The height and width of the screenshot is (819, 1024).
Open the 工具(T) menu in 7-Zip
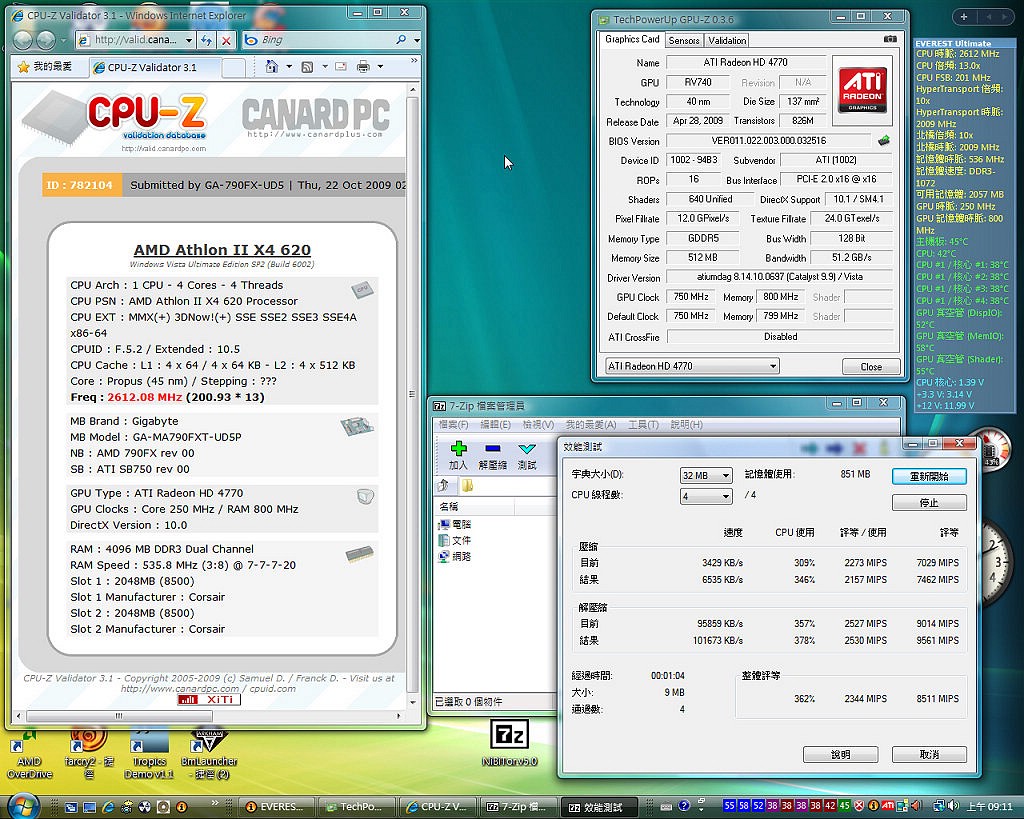(643, 425)
